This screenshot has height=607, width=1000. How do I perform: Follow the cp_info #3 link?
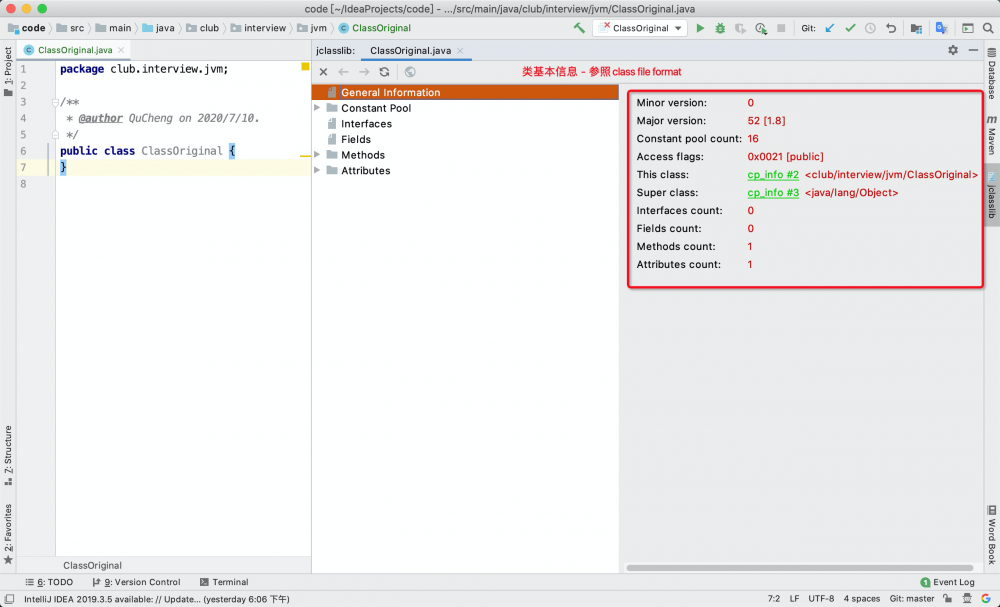tap(773, 193)
